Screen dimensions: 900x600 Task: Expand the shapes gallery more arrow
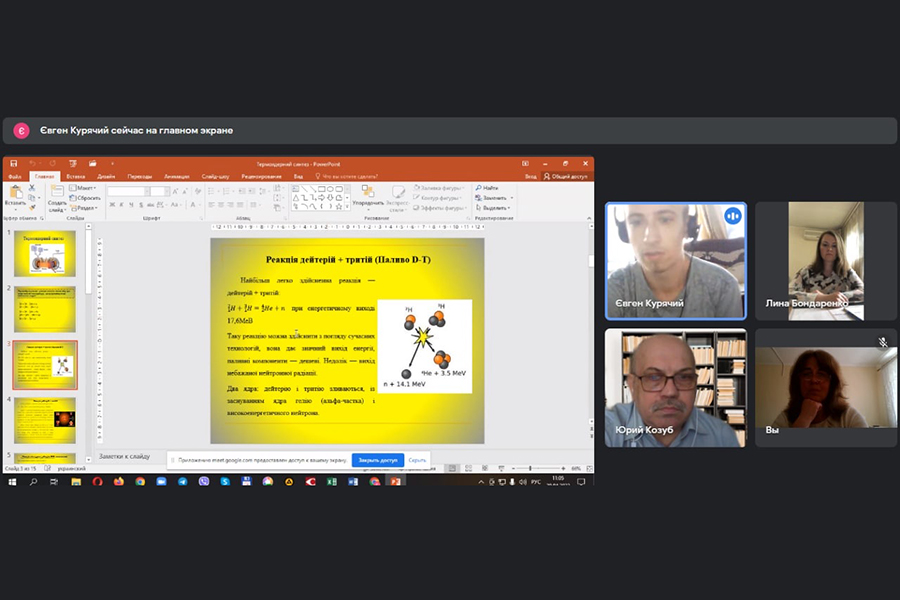pyautogui.click(x=347, y=207)
